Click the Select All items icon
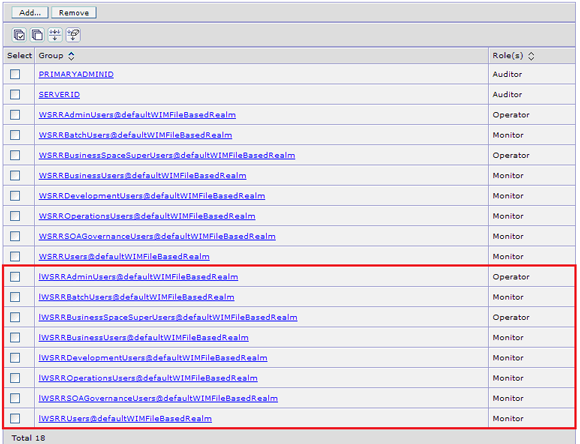Screen dimensions: 580x444 point(19,35)
